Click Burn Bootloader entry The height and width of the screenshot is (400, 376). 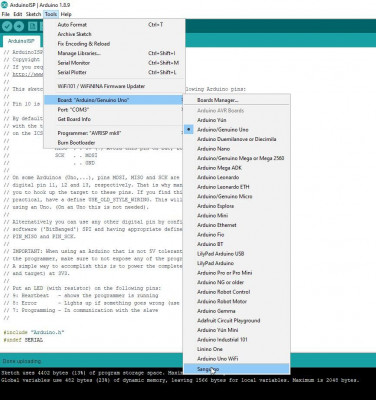pos(114,143)
